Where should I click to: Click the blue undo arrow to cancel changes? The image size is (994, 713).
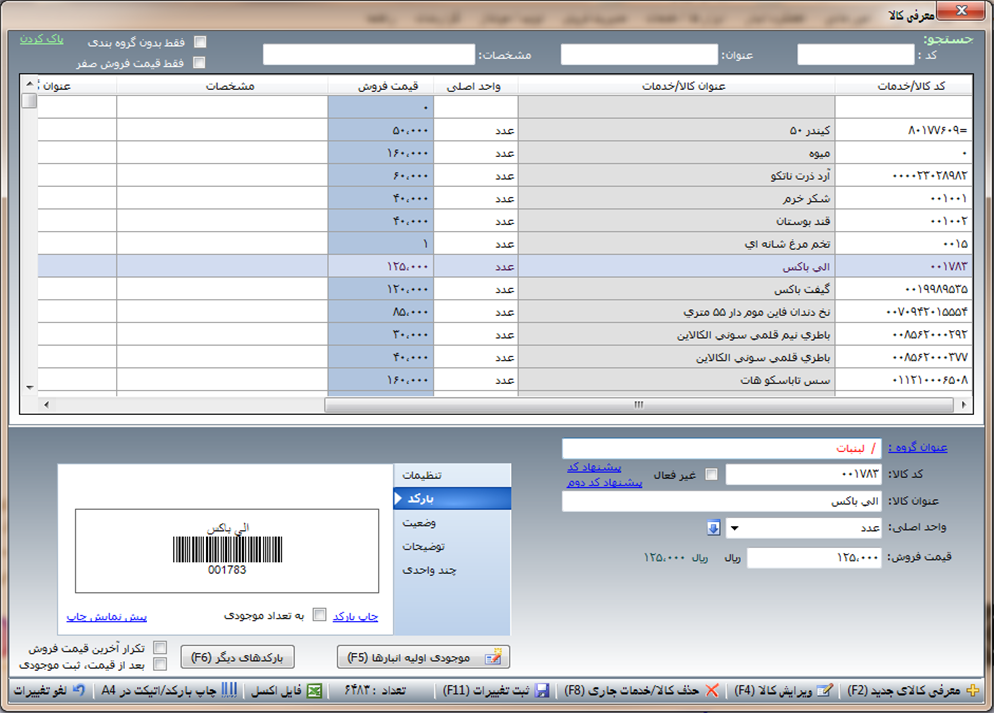tap(78, 691)
